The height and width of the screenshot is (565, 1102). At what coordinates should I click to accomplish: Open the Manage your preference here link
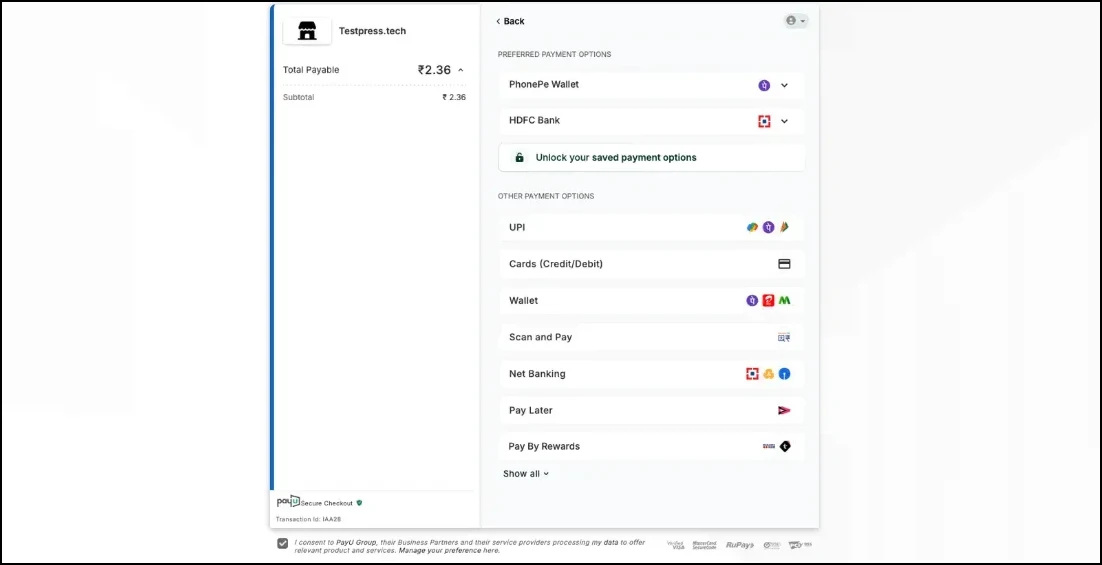(449, 550)
